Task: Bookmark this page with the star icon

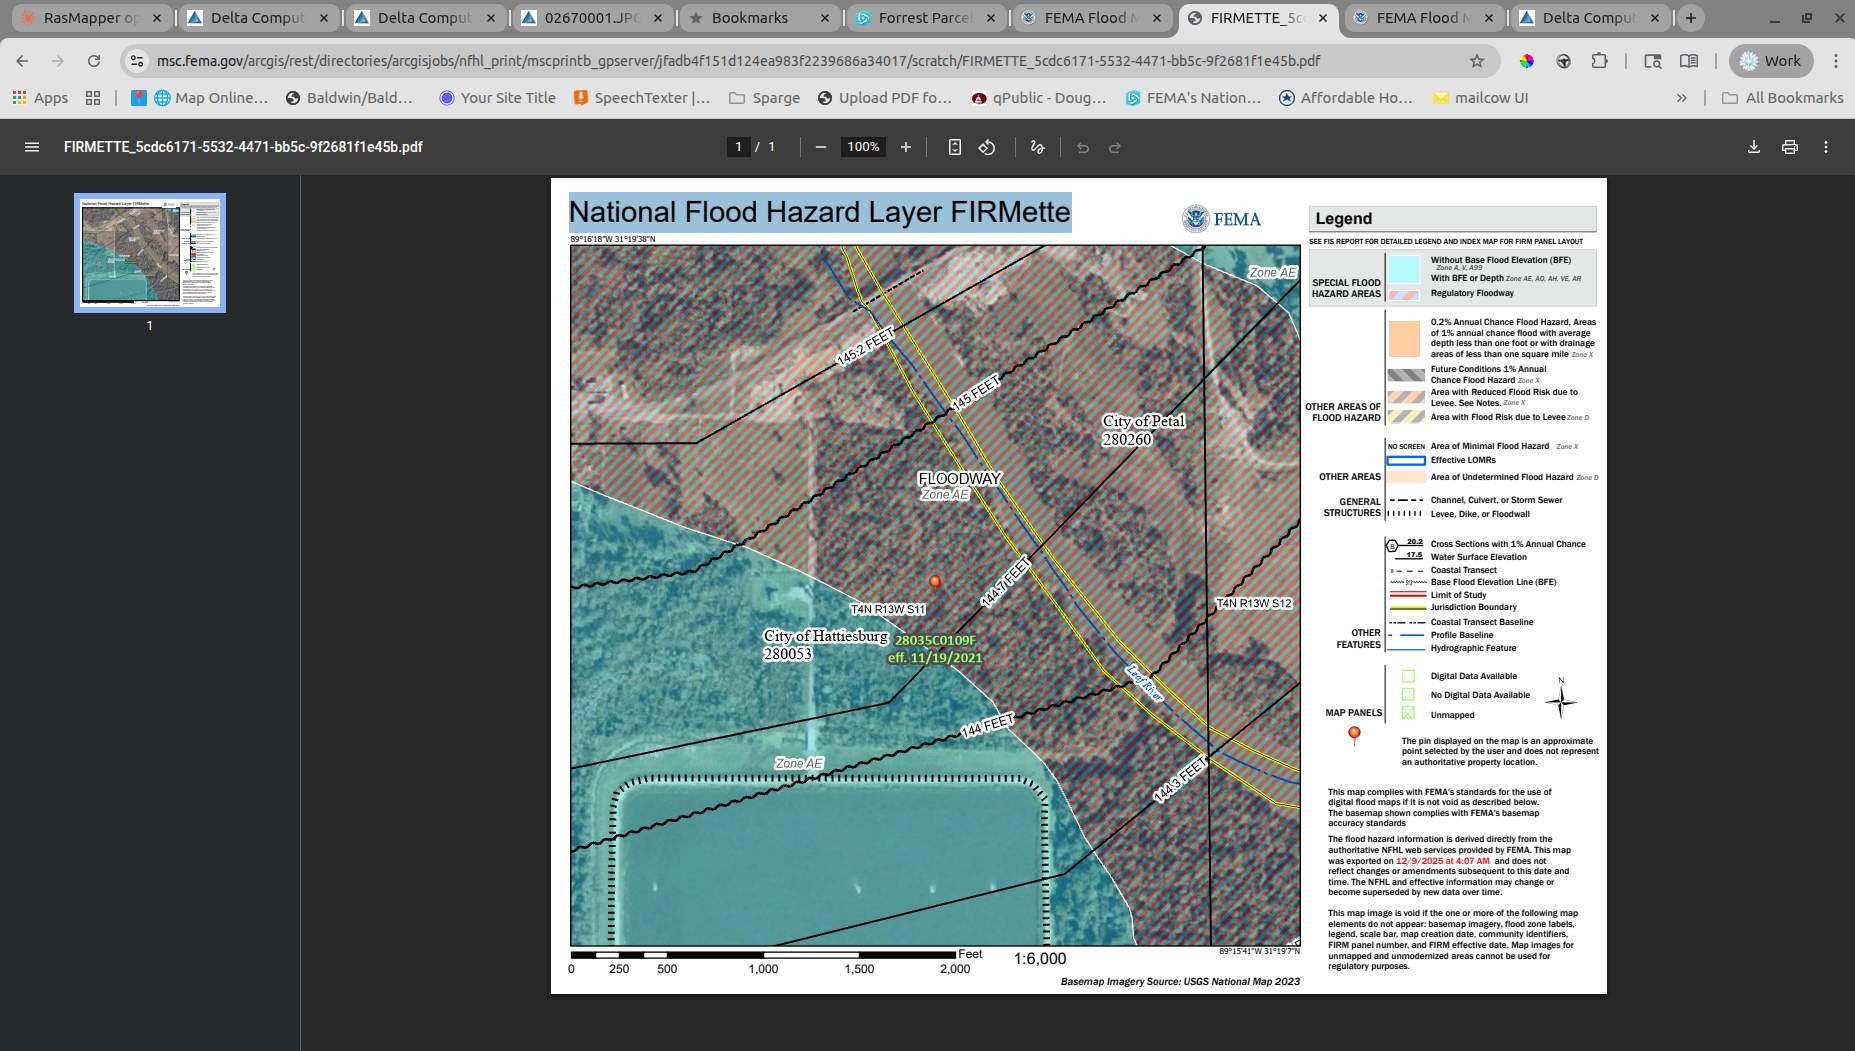Action: [1477, 61]
